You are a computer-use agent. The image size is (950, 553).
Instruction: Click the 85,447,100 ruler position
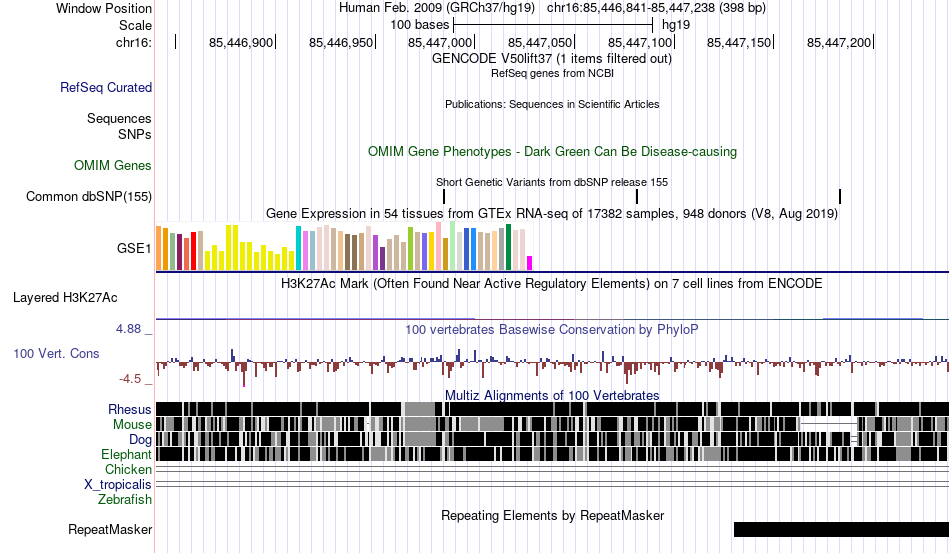tap(640, 42)
